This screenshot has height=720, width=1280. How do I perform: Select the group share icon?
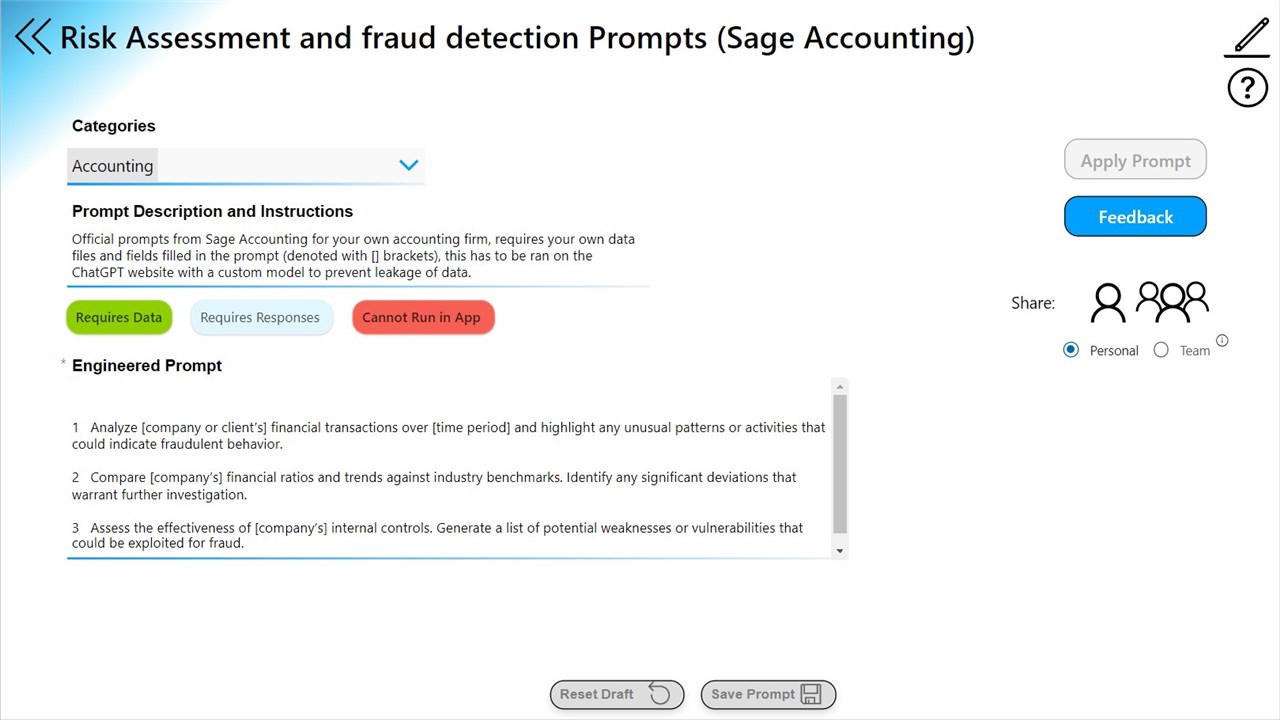click(1173, 301)
